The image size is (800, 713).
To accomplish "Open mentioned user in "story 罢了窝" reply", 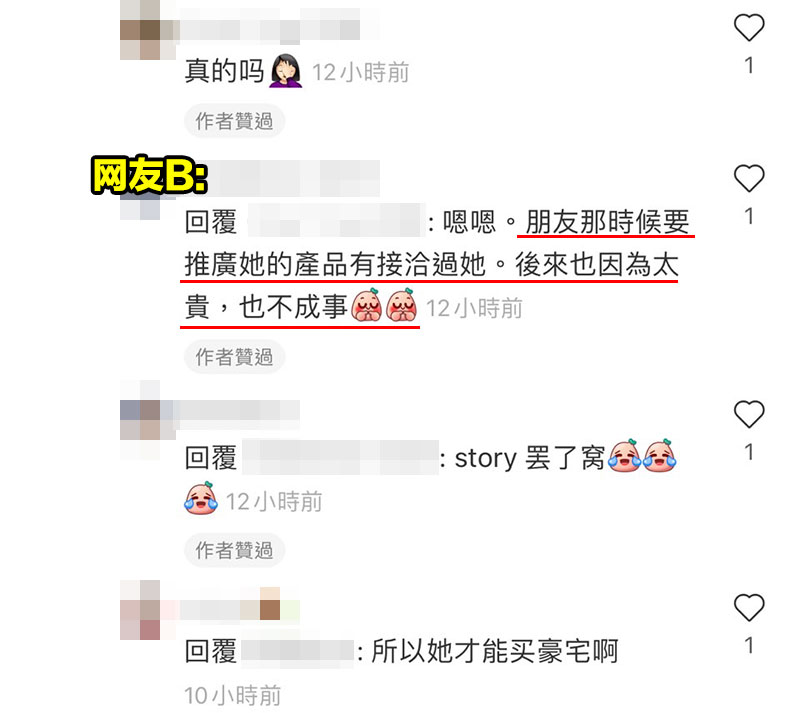I will point(340,457).
